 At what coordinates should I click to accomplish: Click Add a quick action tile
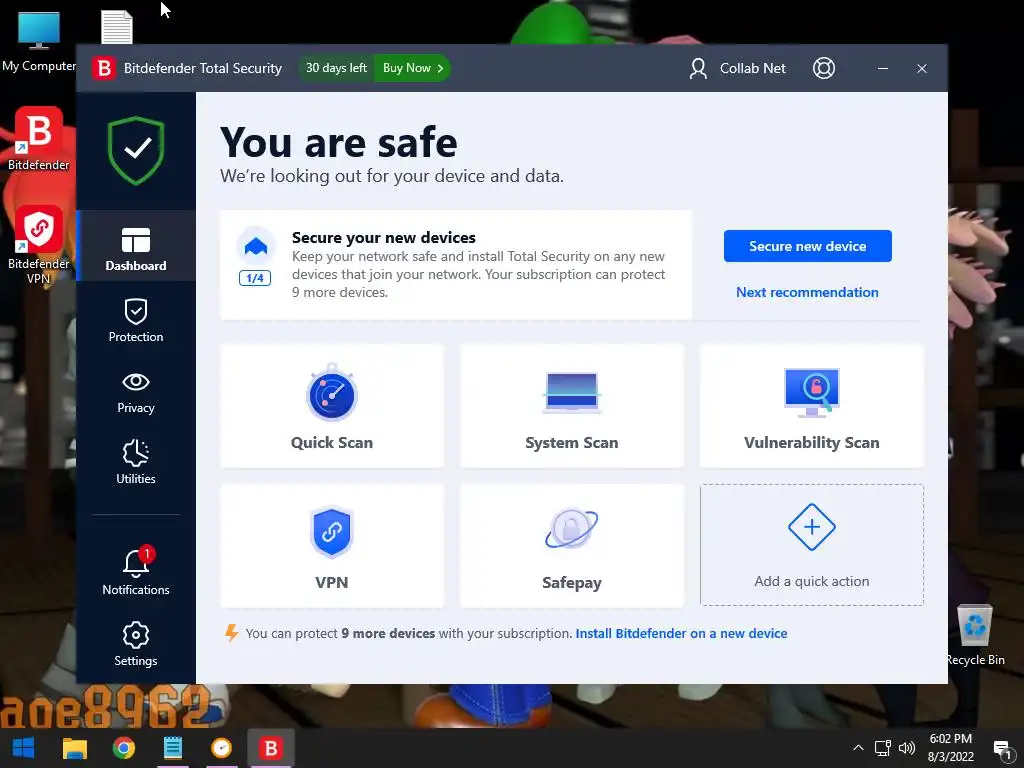pos(811,545)
